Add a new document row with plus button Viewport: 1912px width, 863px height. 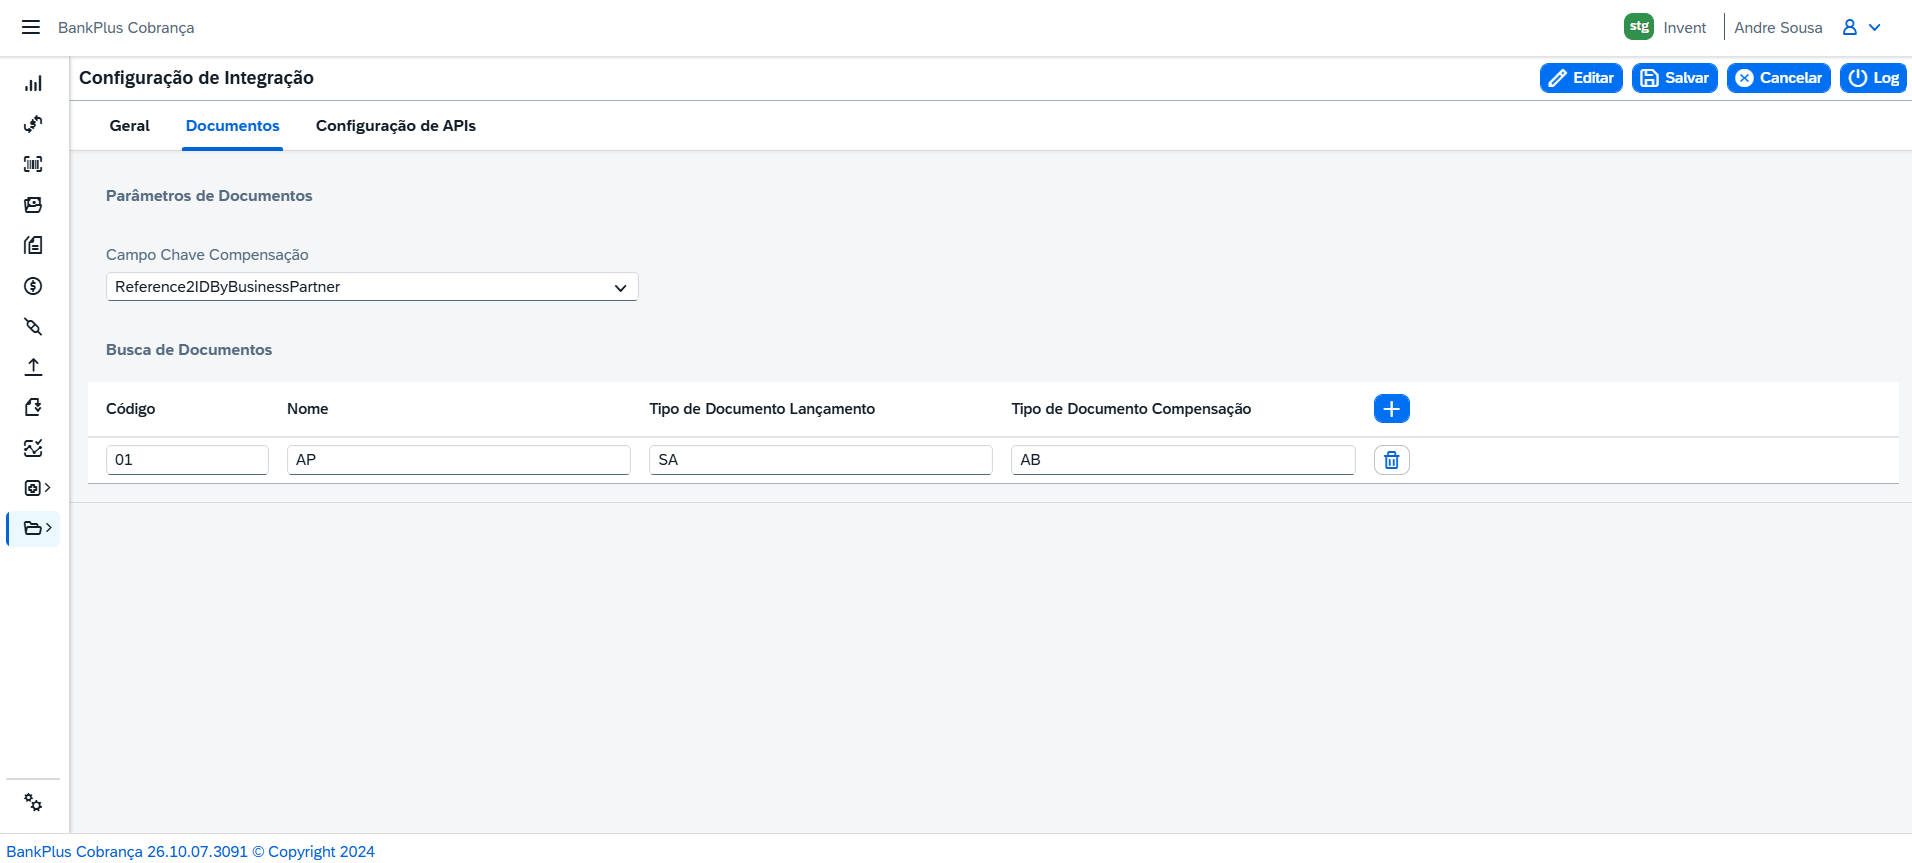tap(1391, 408)
